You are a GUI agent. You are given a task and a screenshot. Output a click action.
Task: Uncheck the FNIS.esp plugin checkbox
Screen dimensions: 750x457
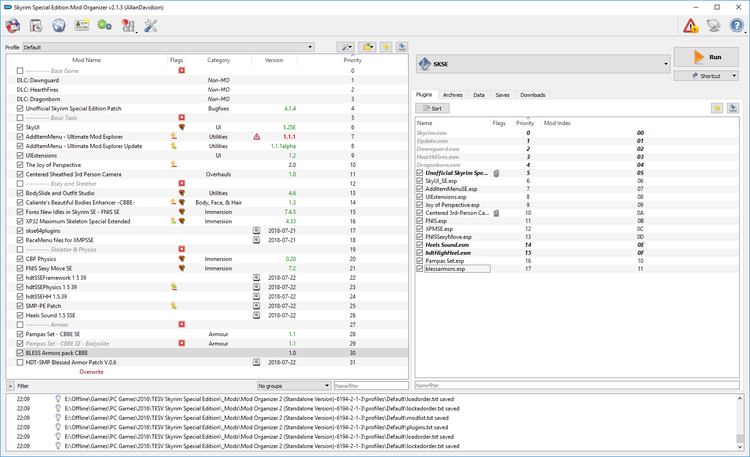tap(419, 221)
